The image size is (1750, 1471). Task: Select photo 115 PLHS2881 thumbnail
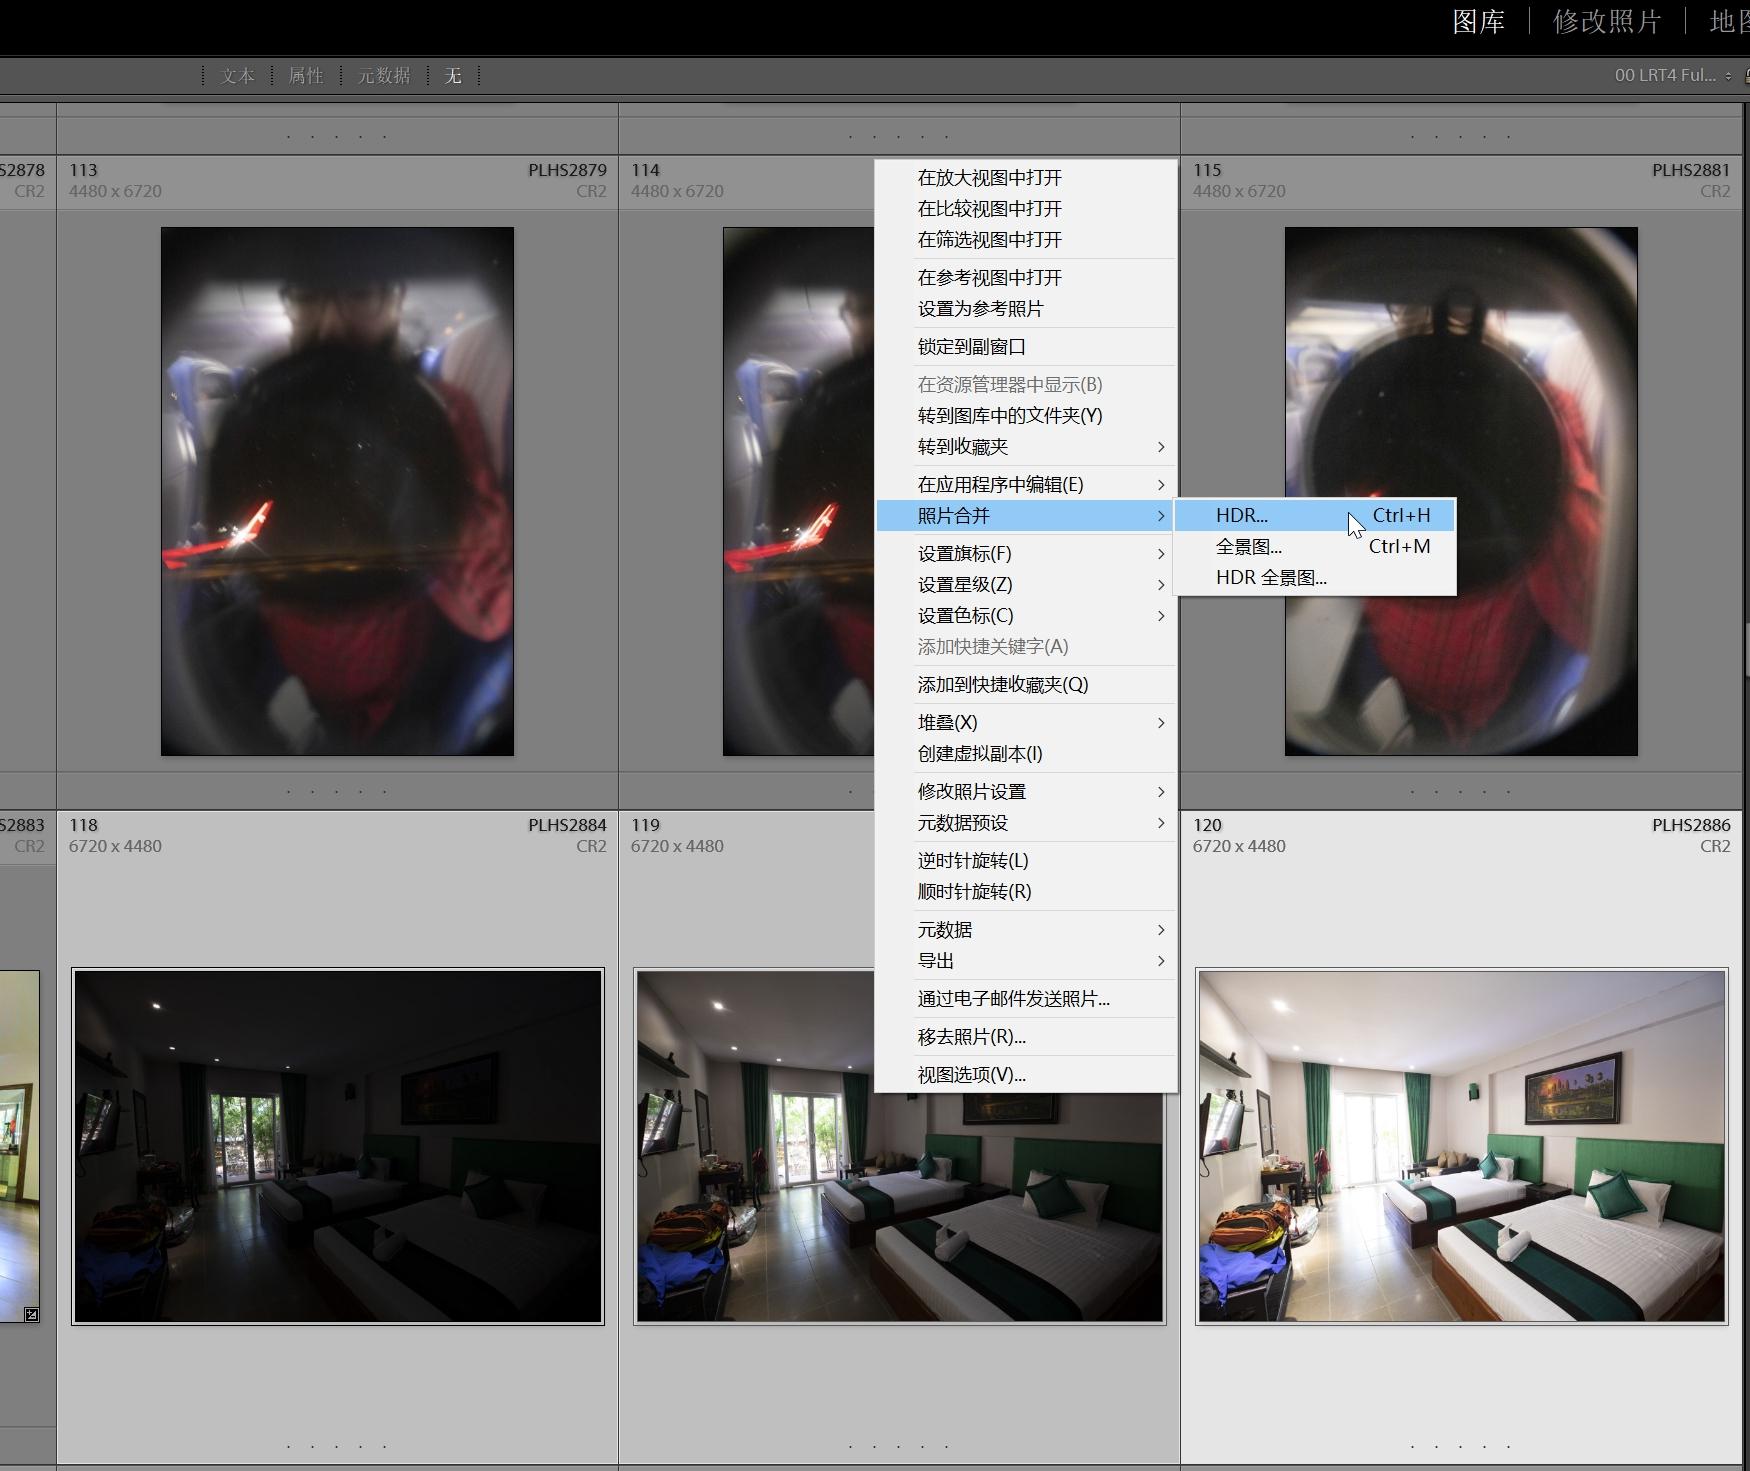coord(1461,491)
